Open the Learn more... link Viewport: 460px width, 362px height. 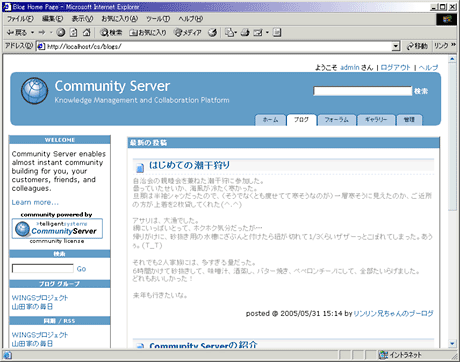(35, 202)
